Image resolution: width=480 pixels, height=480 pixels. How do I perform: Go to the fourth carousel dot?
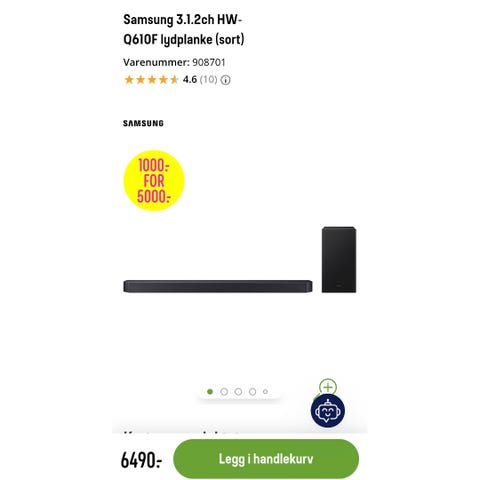point(252,392)
